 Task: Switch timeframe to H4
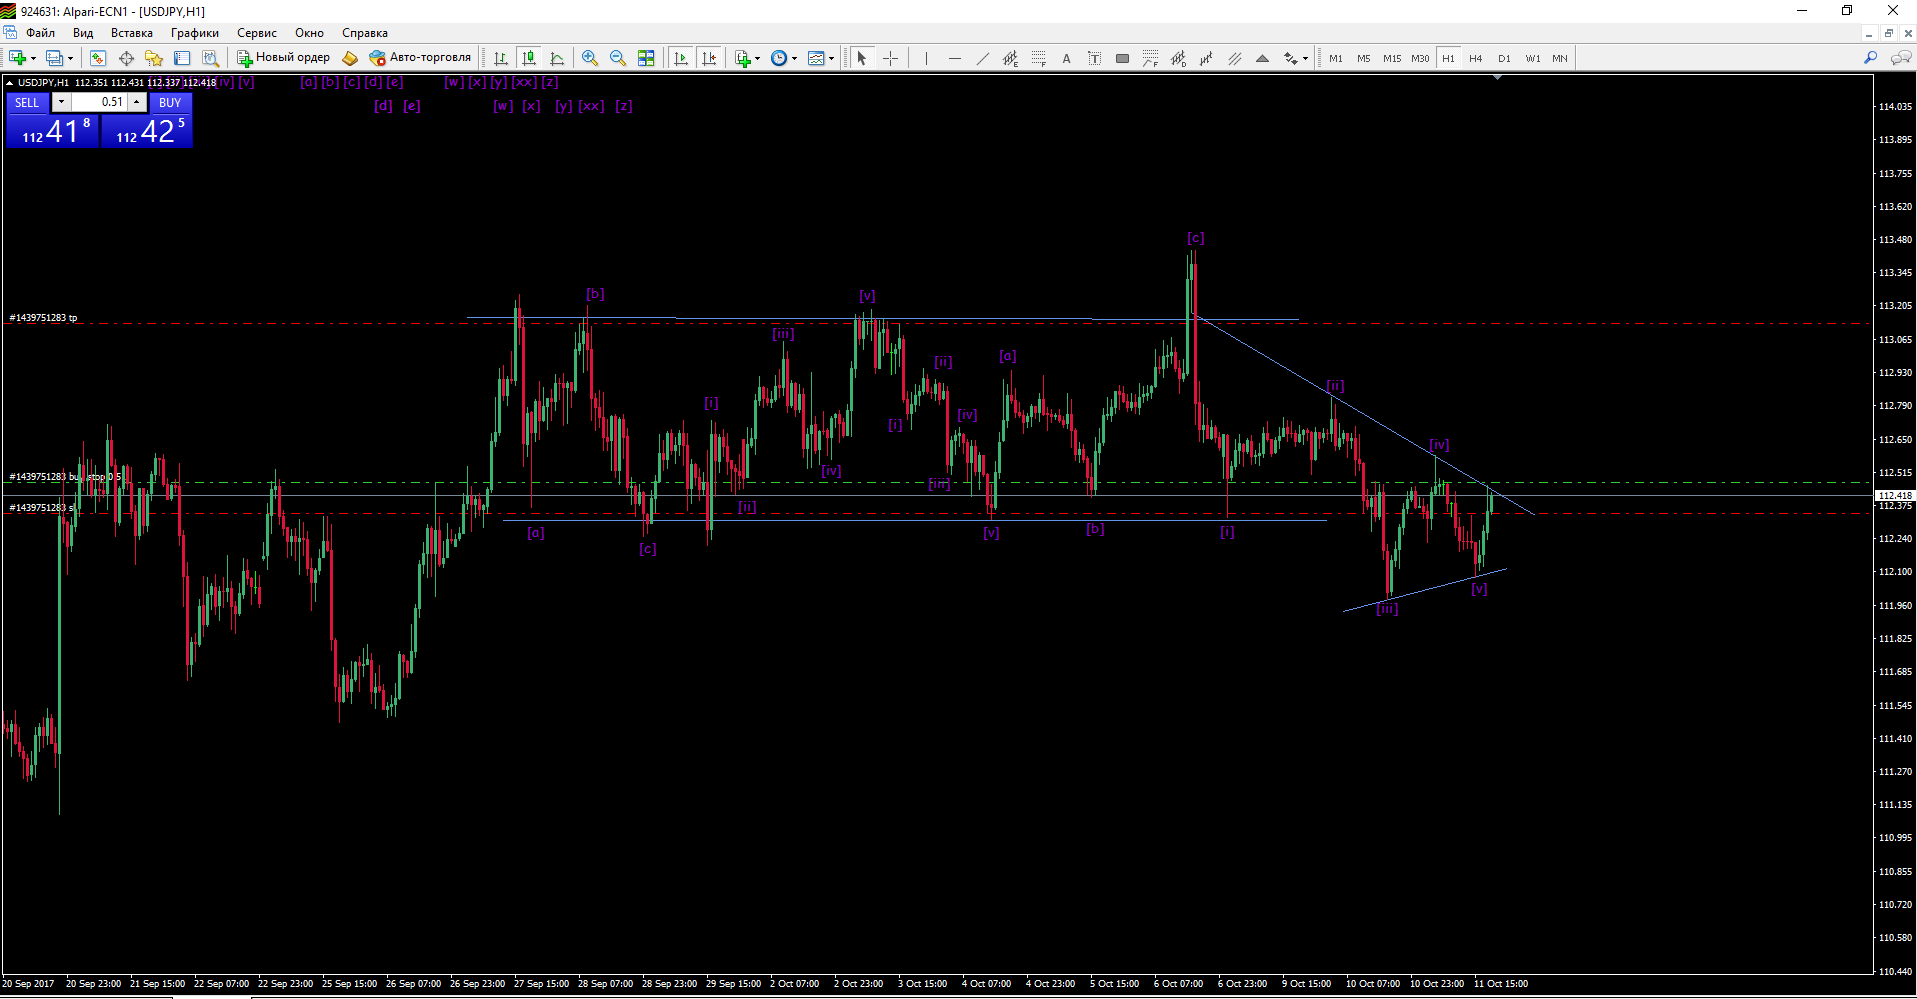pos(1476,58)
